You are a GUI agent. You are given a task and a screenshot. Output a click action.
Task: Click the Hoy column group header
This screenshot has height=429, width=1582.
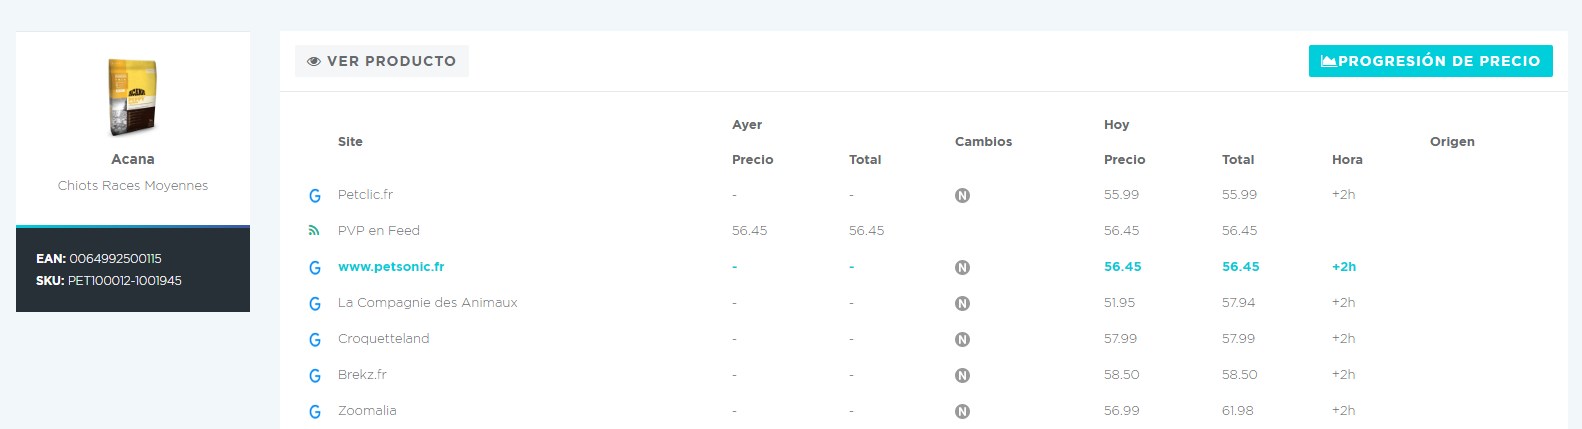pyautogui.click(x=1117, y=125)
